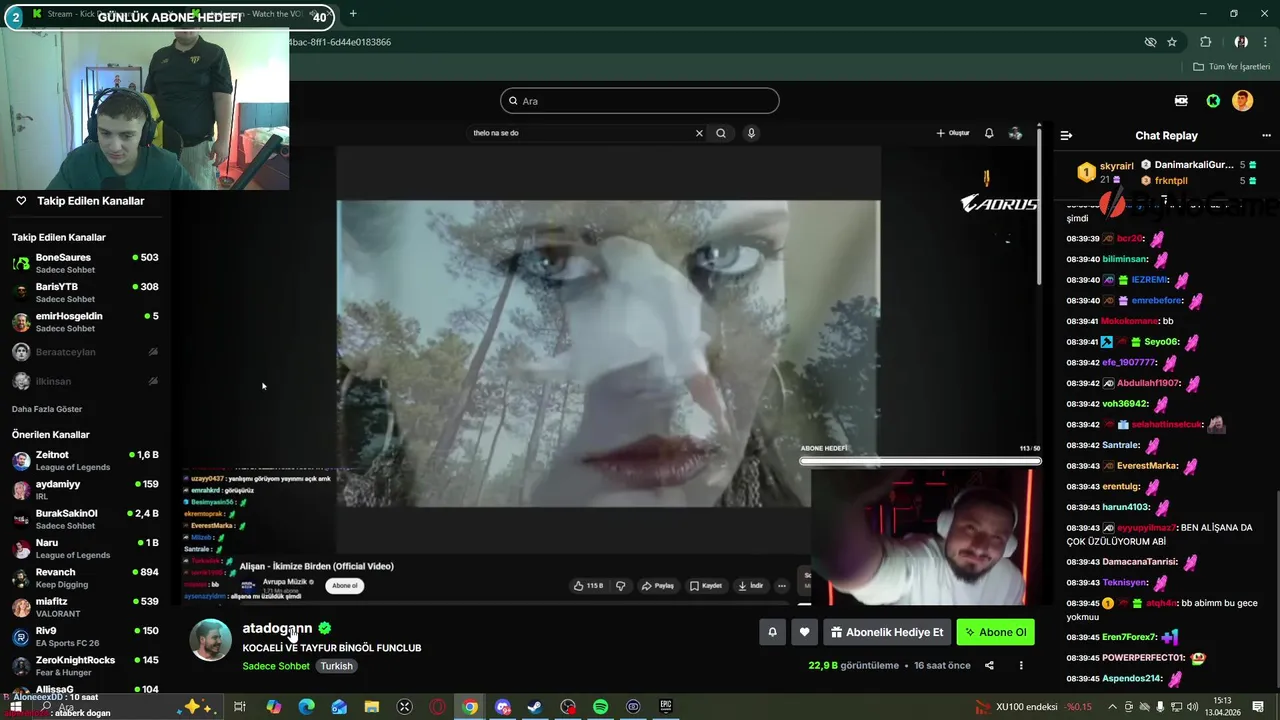Viewport: 1280px width, 720px height.
Task: Open Chat Replay three-dot options
Action: click(x=1266, y=135)
